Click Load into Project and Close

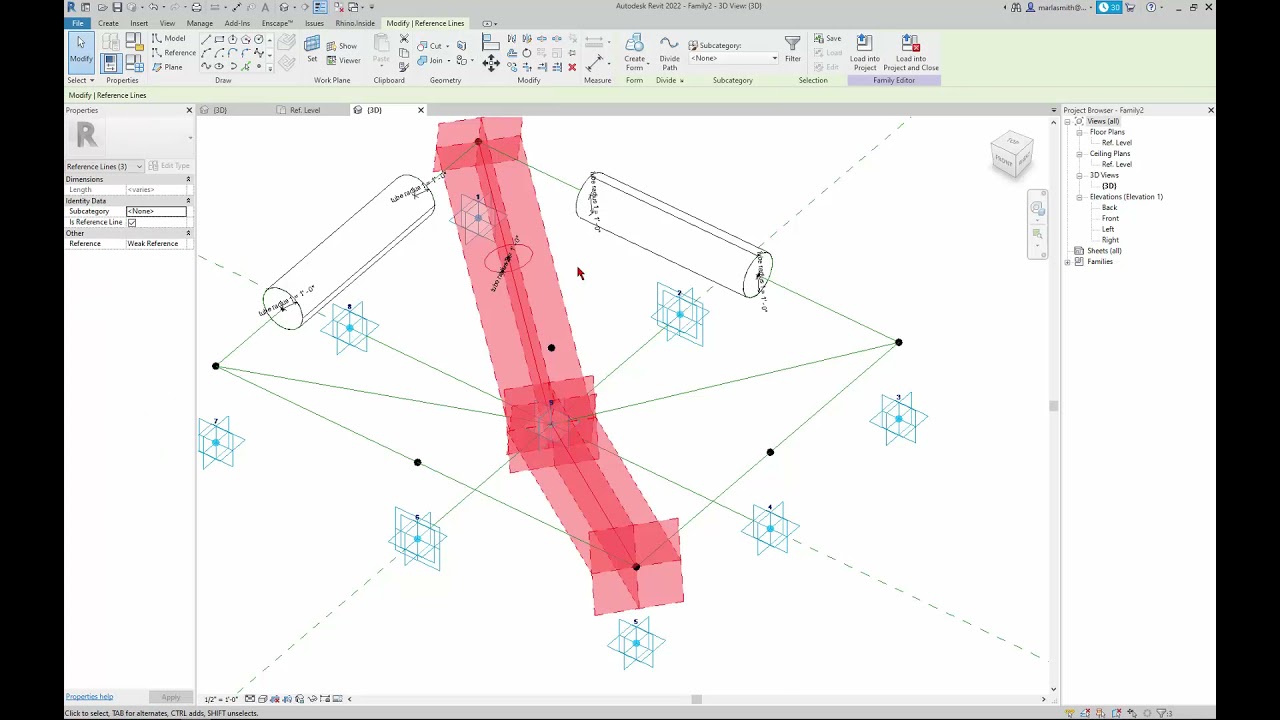(910, 52)
